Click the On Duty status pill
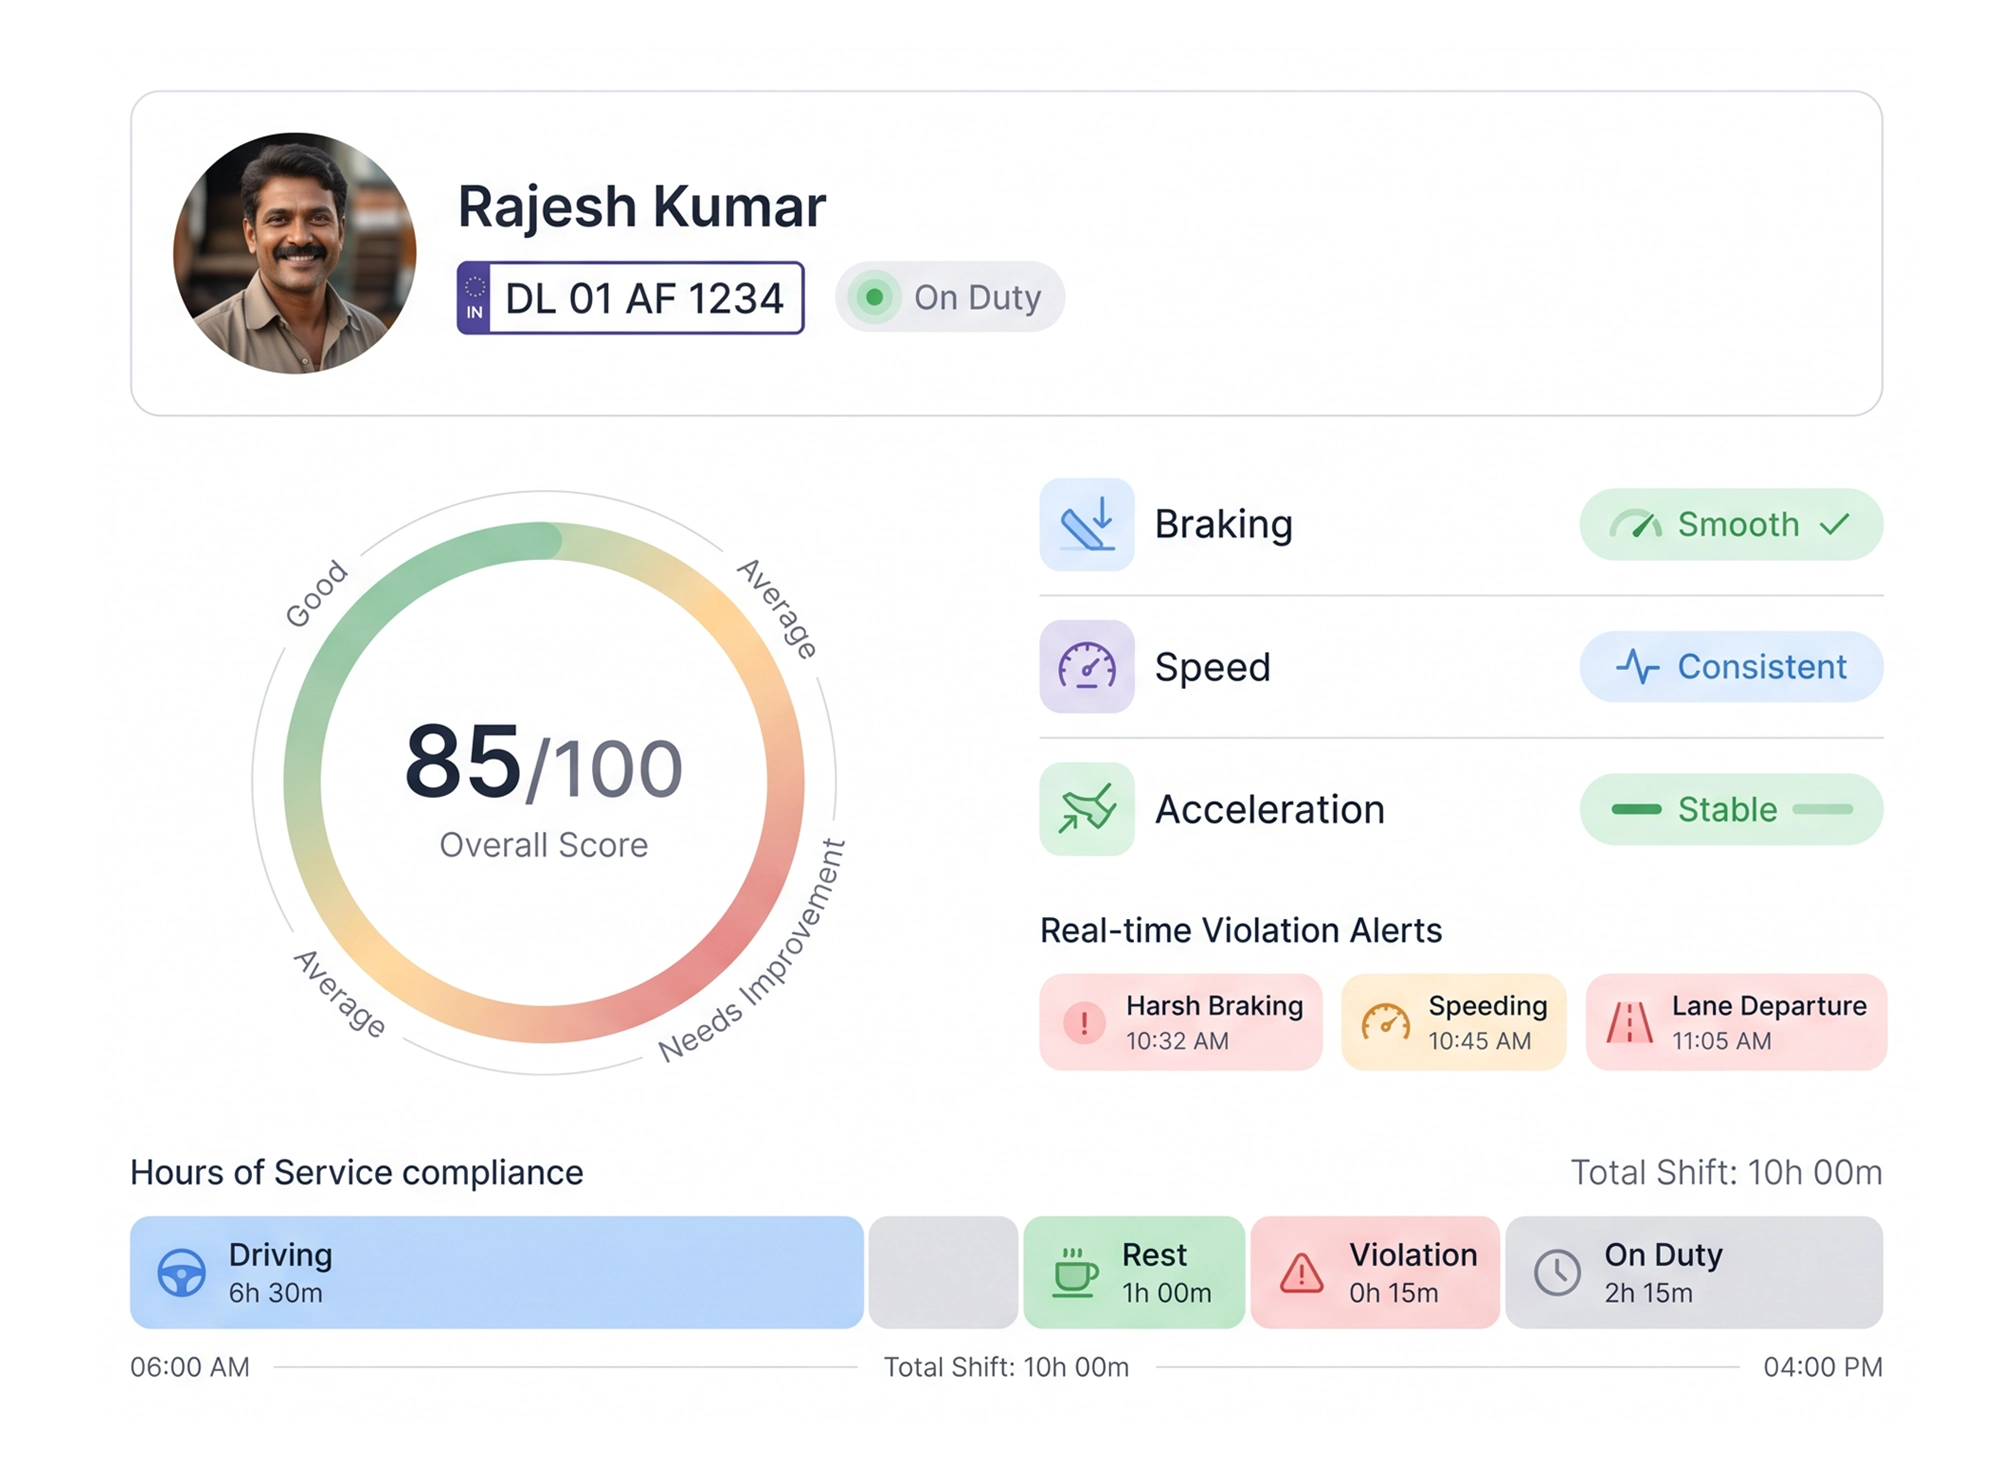 click(x=950, y=297)
